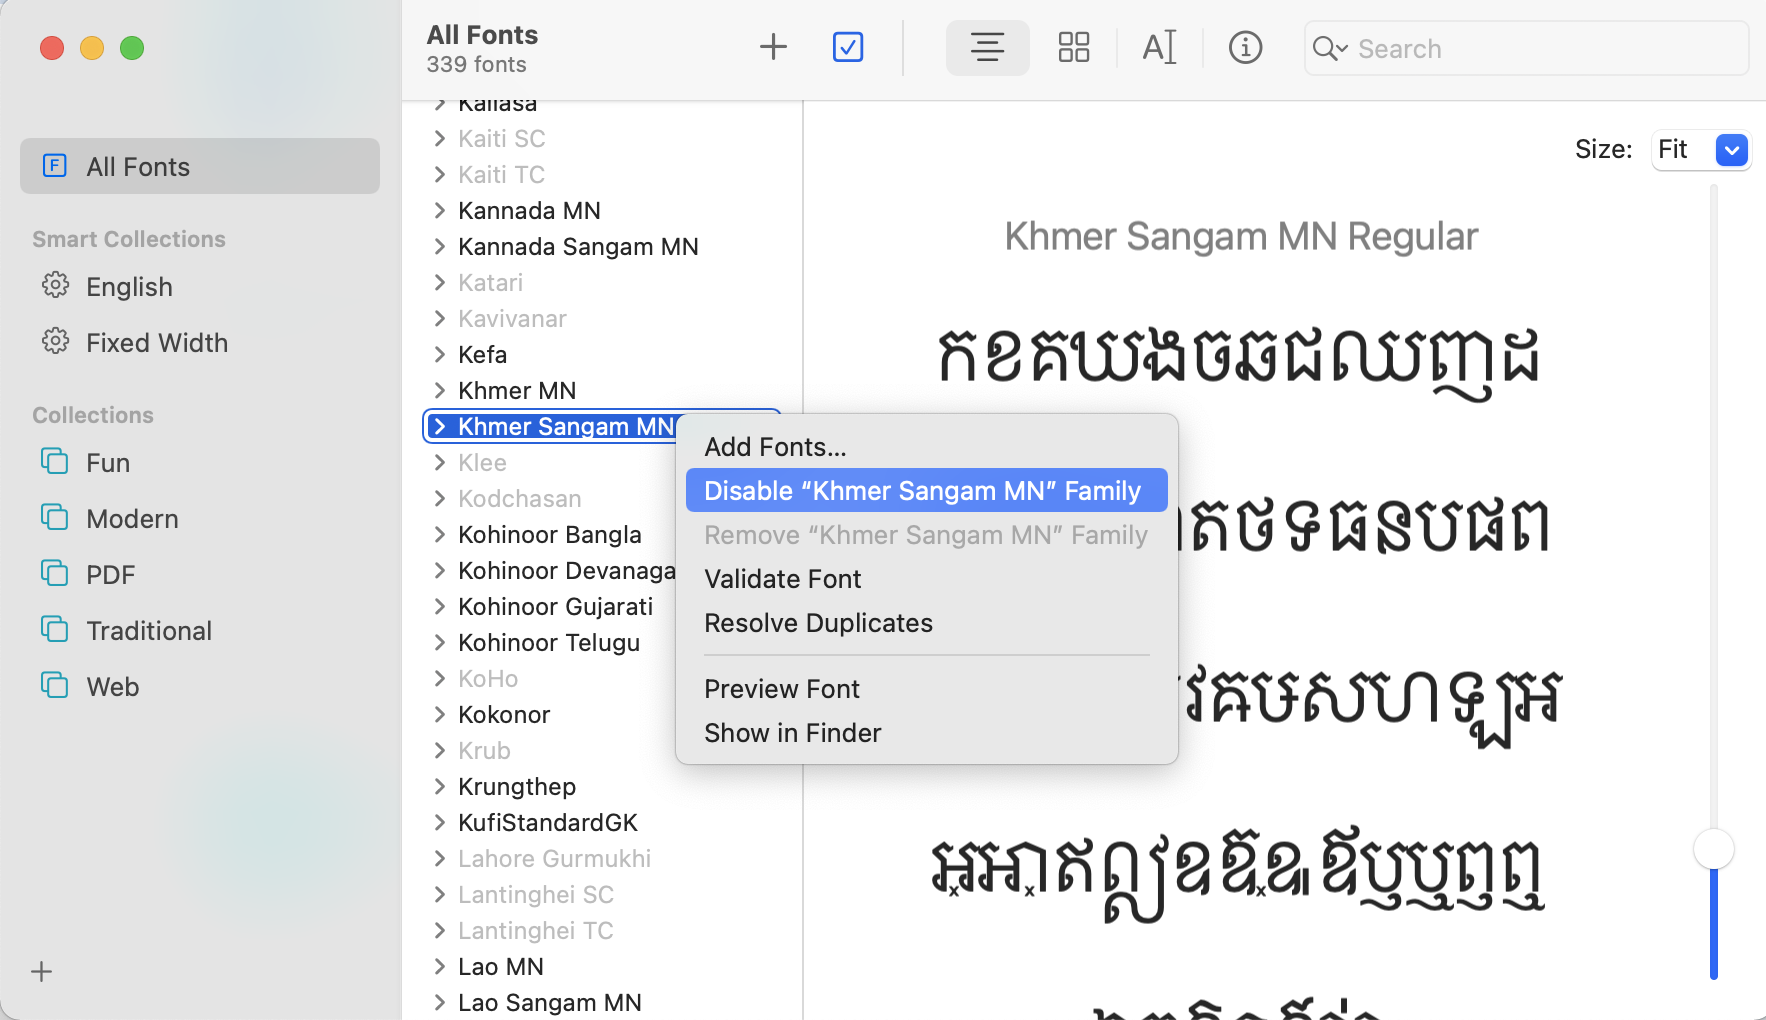
Task: Select Lao MN in font list
Action: pos(501,967)
